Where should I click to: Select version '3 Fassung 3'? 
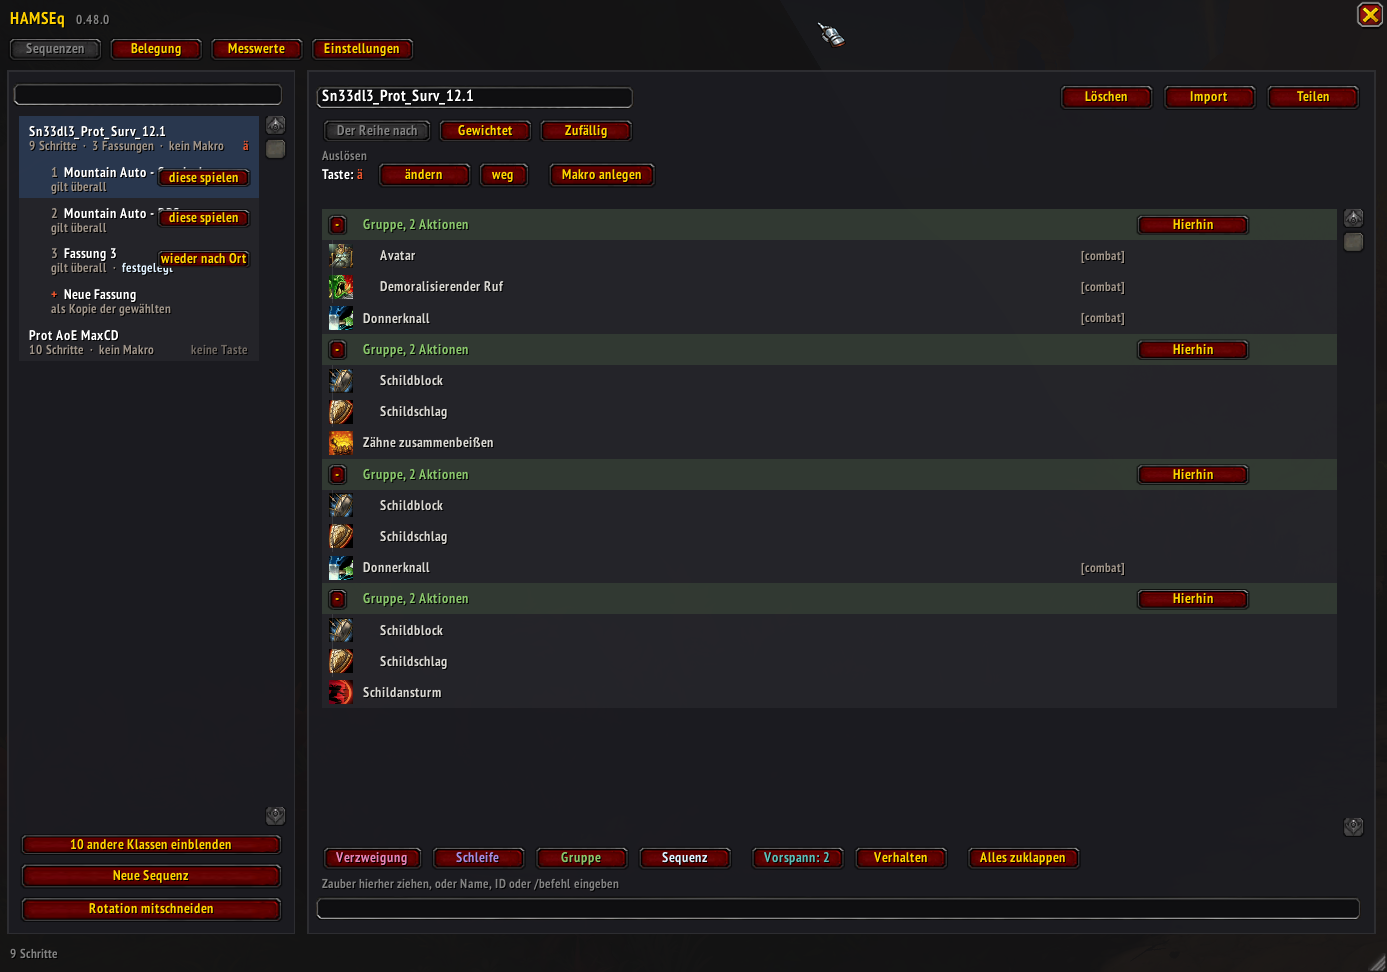[x=139, y=260]
